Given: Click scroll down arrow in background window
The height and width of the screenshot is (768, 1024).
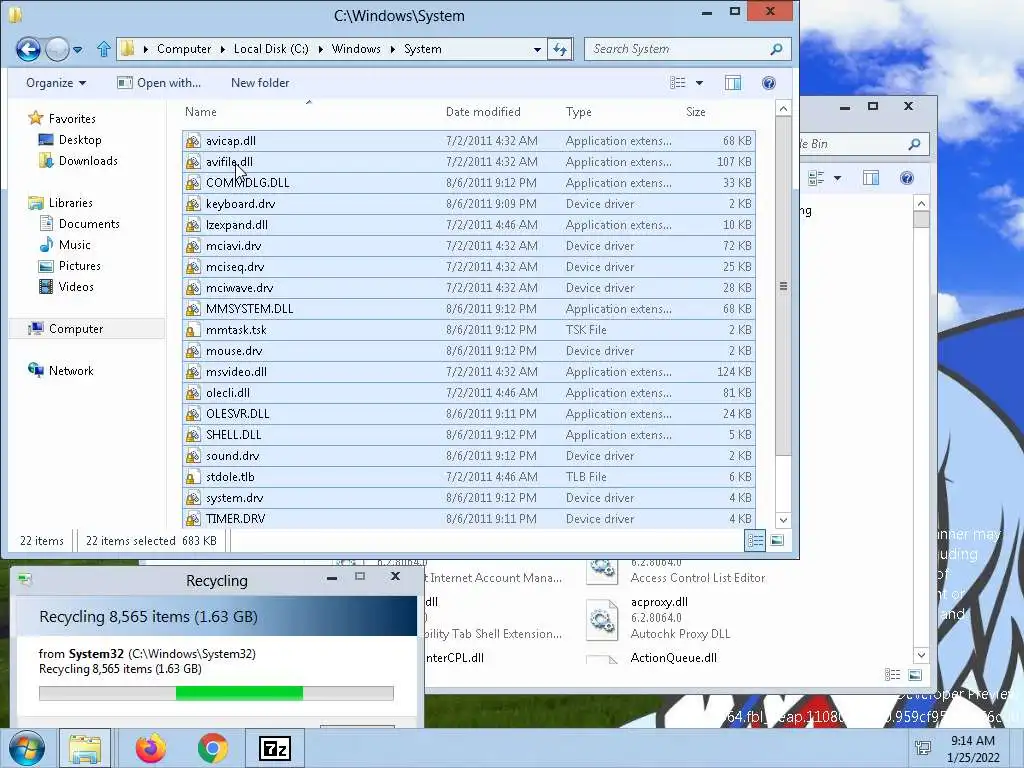Looking at the screenshot, I should point(921,655).
